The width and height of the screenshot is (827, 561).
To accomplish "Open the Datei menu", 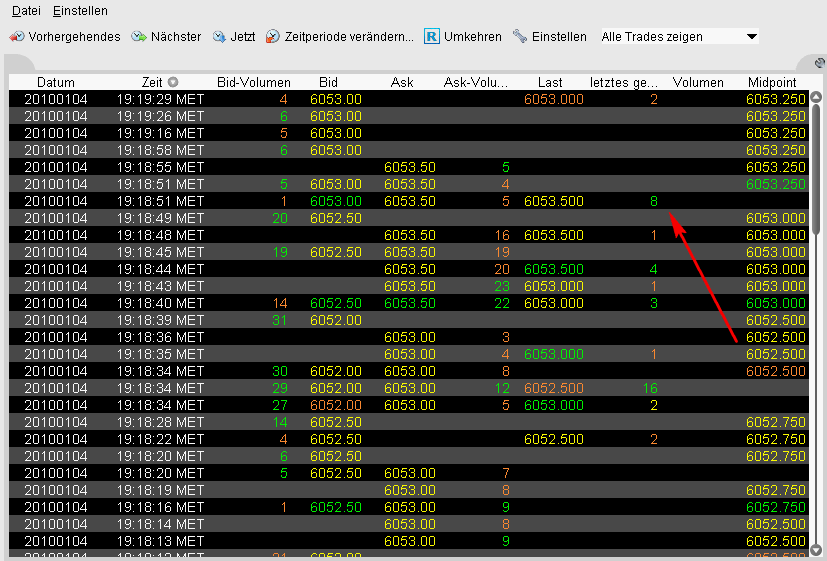I will [26, 11].
